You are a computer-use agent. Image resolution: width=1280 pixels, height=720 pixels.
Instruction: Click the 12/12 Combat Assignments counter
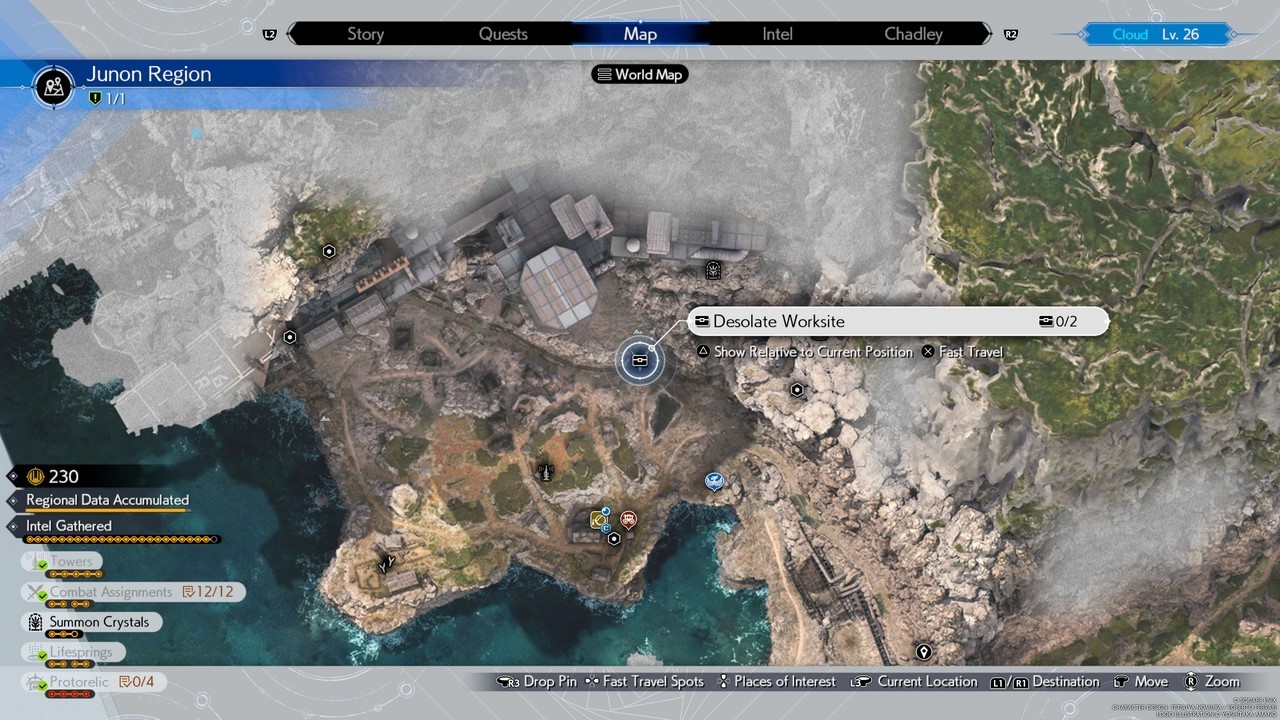pos(208,592)
